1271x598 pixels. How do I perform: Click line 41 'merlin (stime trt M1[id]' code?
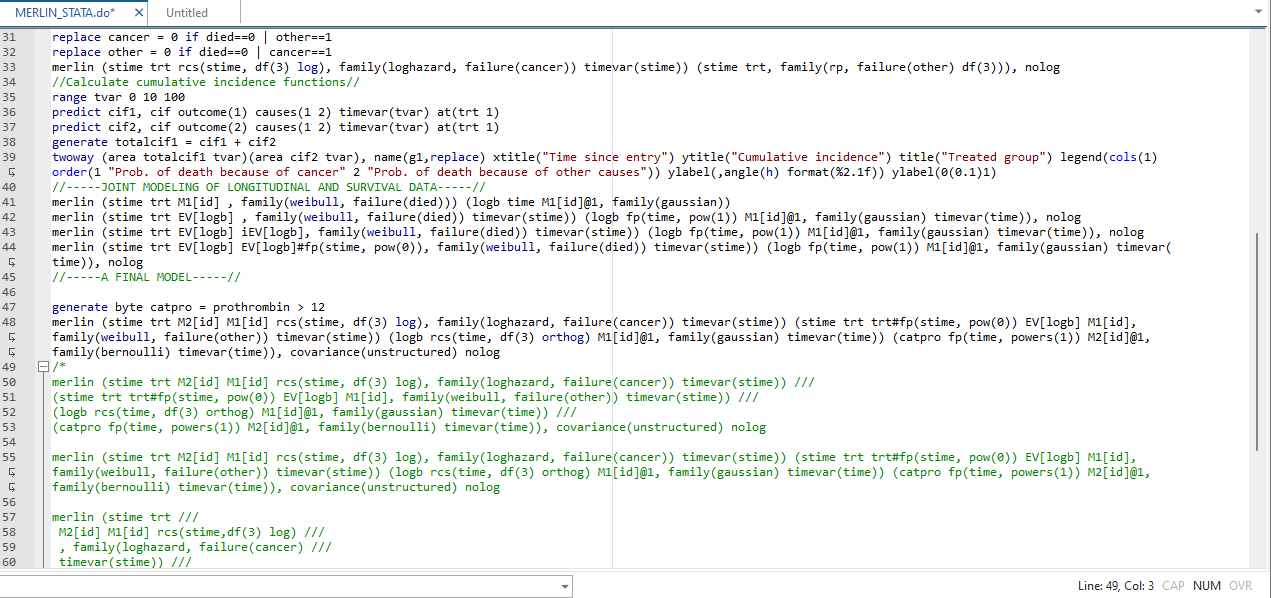point(391,202)
